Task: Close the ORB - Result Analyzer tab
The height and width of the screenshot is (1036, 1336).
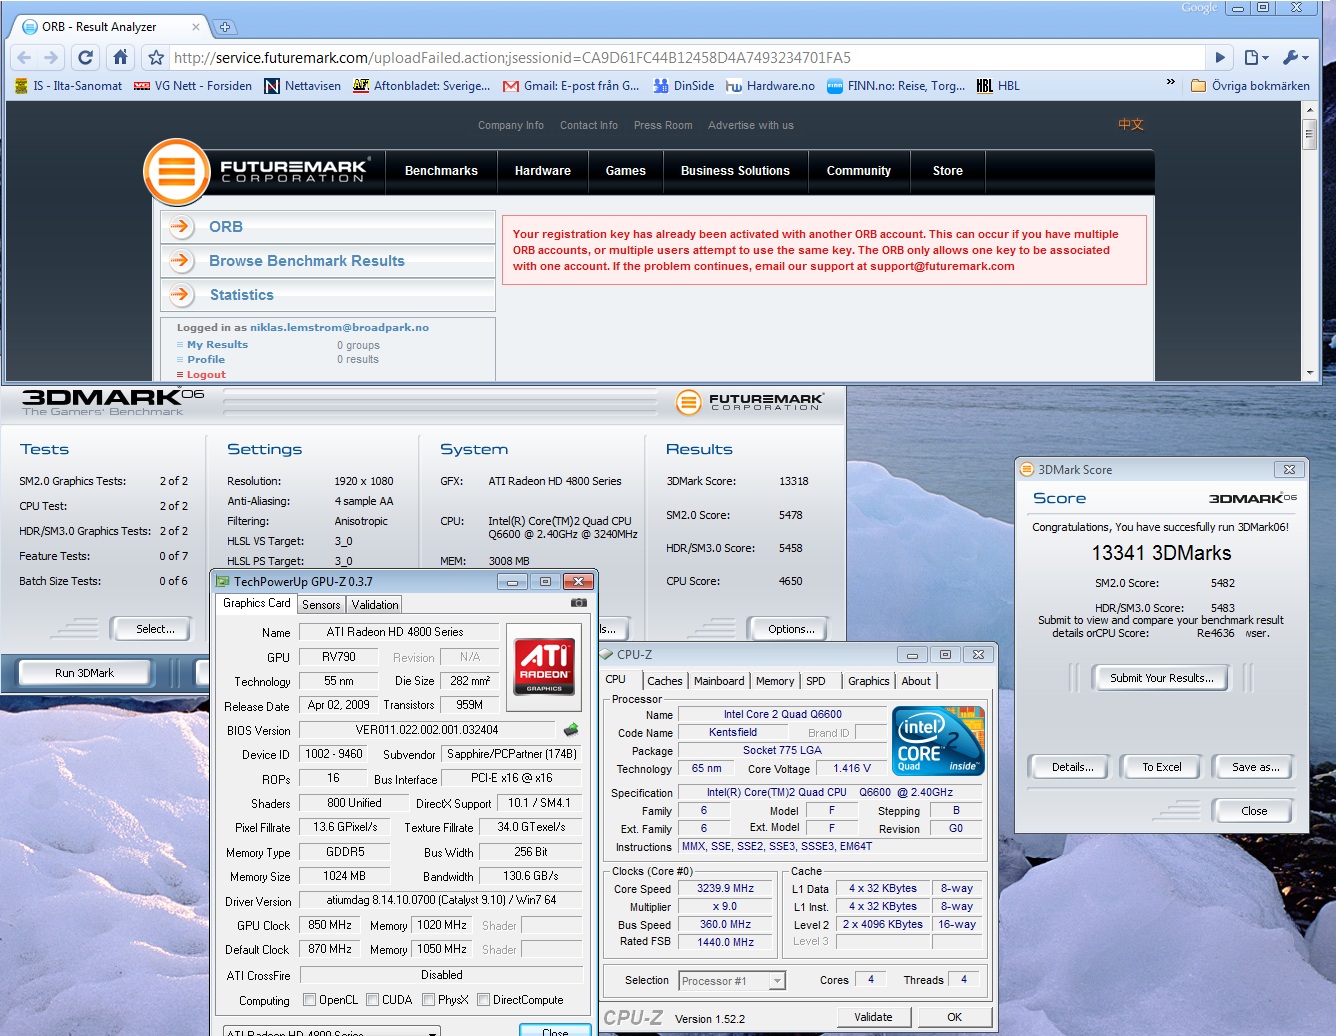Action: [195, 27]
